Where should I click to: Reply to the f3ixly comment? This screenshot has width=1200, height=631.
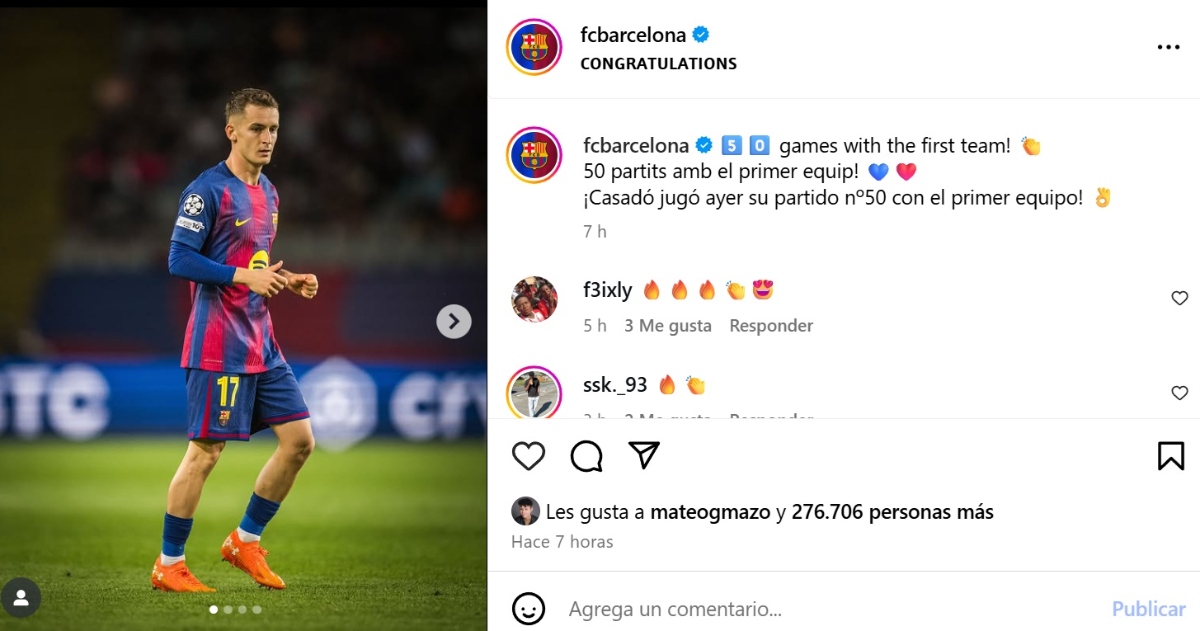(771, 325)
